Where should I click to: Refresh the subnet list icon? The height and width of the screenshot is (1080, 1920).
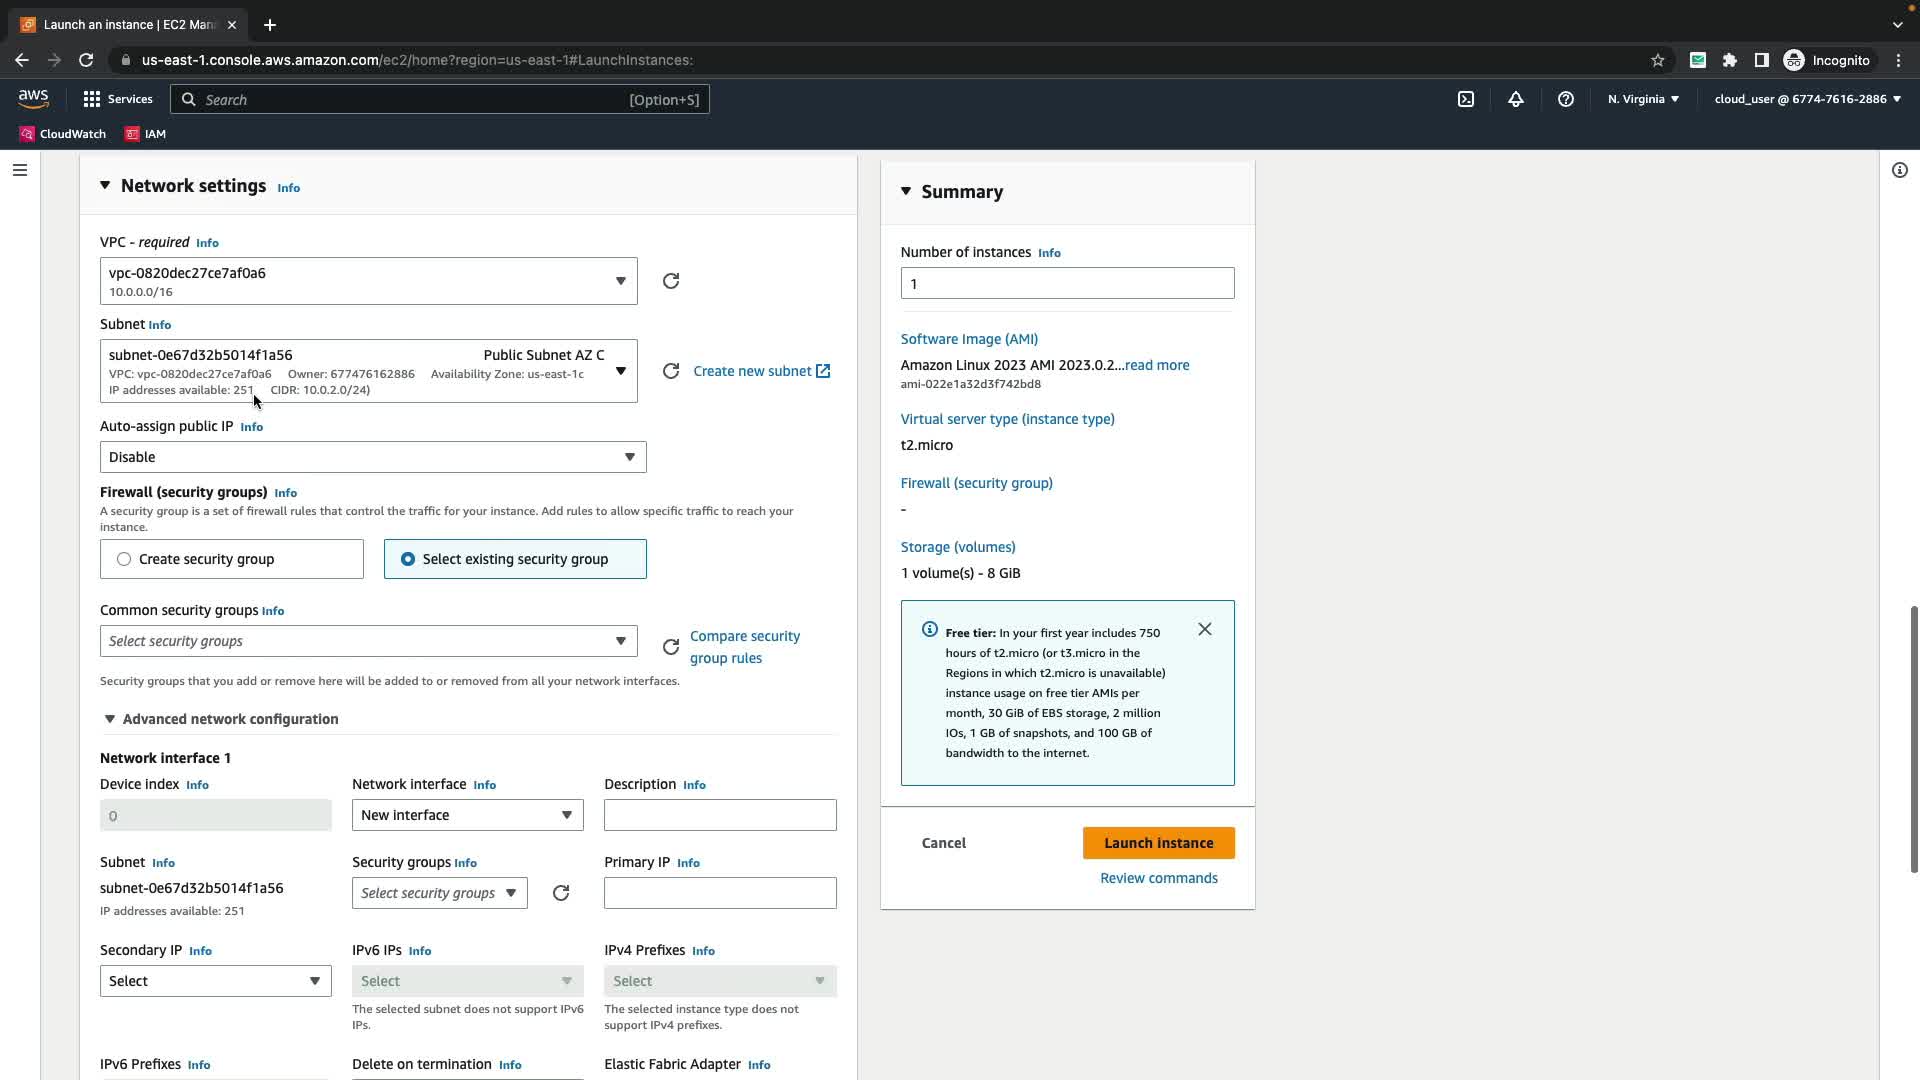(x=671, y=371)
